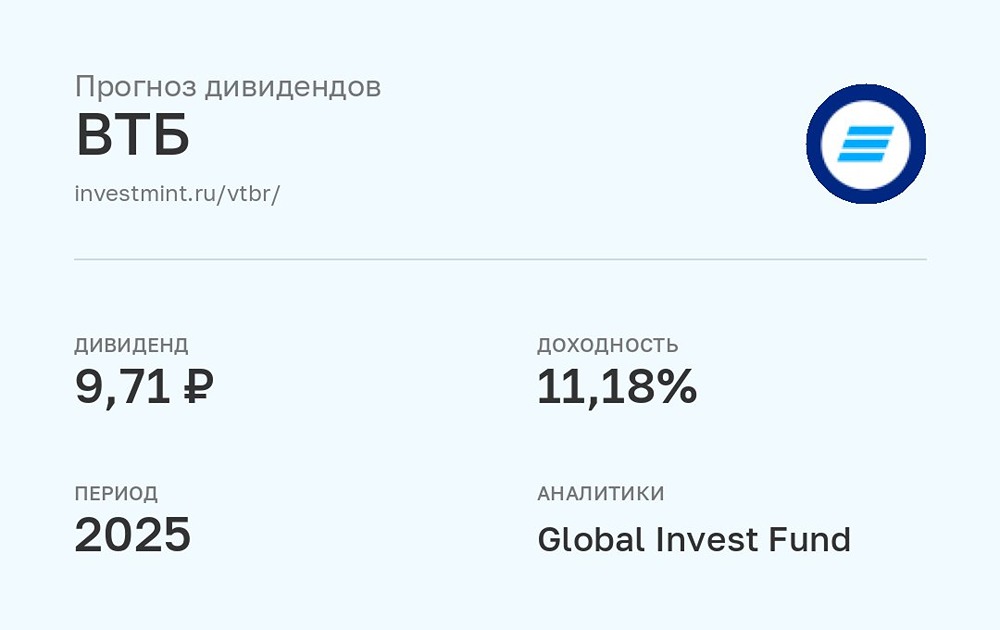Screen dimensions: 1000x630
Task: Click the ВТБ company title
Action: (133, 137)
